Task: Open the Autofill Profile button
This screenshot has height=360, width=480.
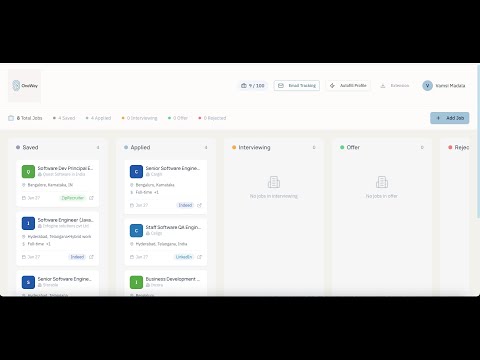Action: click(348, 86)
